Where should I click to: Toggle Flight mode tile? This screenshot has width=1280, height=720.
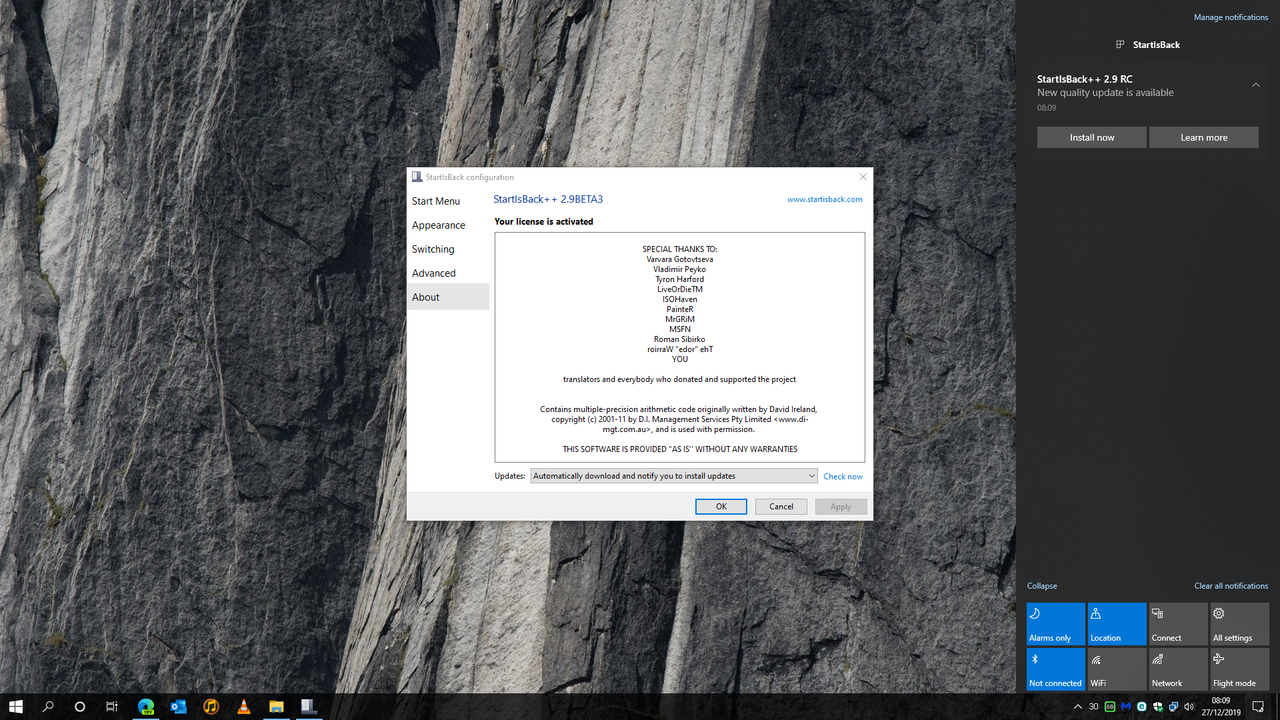pyautogui.click(x=1240, y=669)
